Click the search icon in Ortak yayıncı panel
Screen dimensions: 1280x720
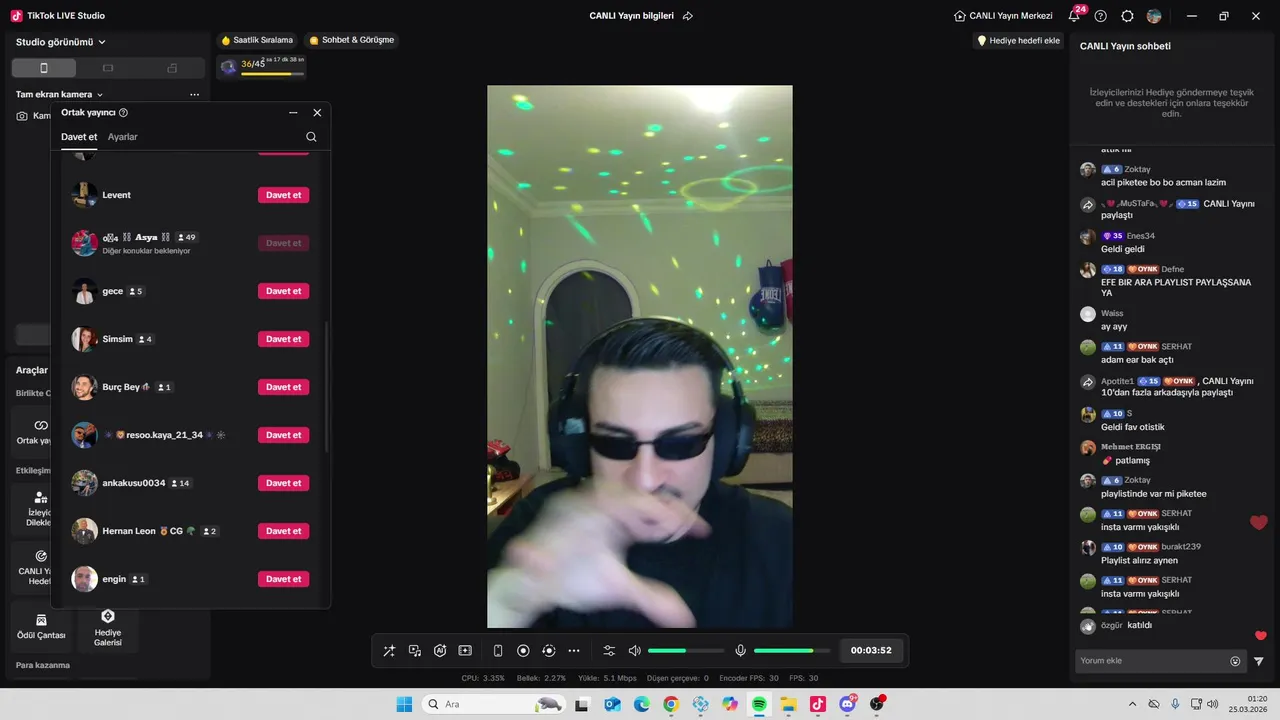(311, 137)
